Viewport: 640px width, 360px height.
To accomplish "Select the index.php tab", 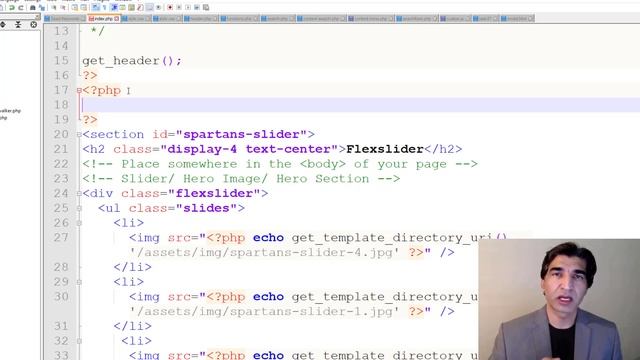I will click(x=104, y=18).
